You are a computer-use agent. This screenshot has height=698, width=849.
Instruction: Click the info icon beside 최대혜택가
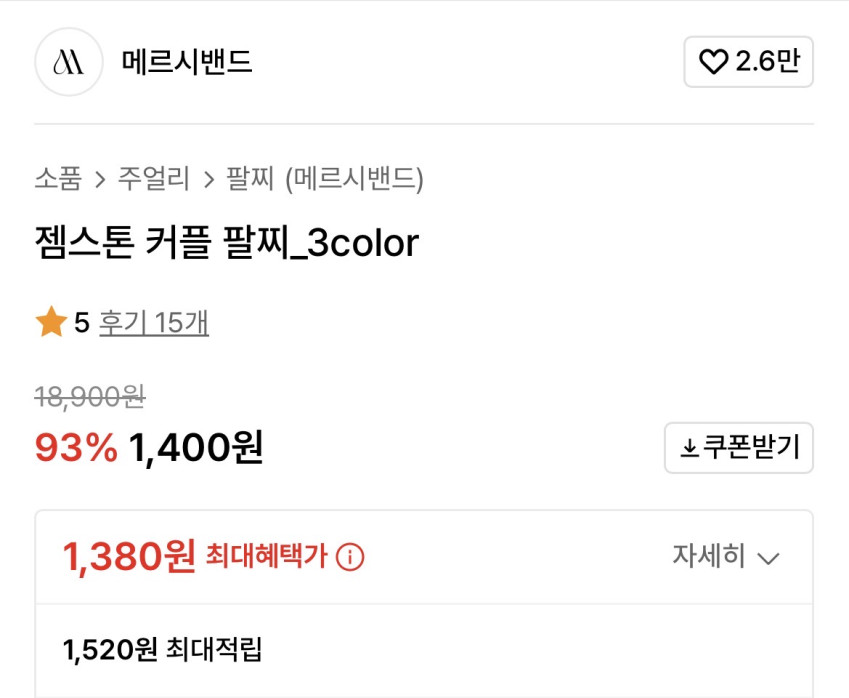point(350,557)
